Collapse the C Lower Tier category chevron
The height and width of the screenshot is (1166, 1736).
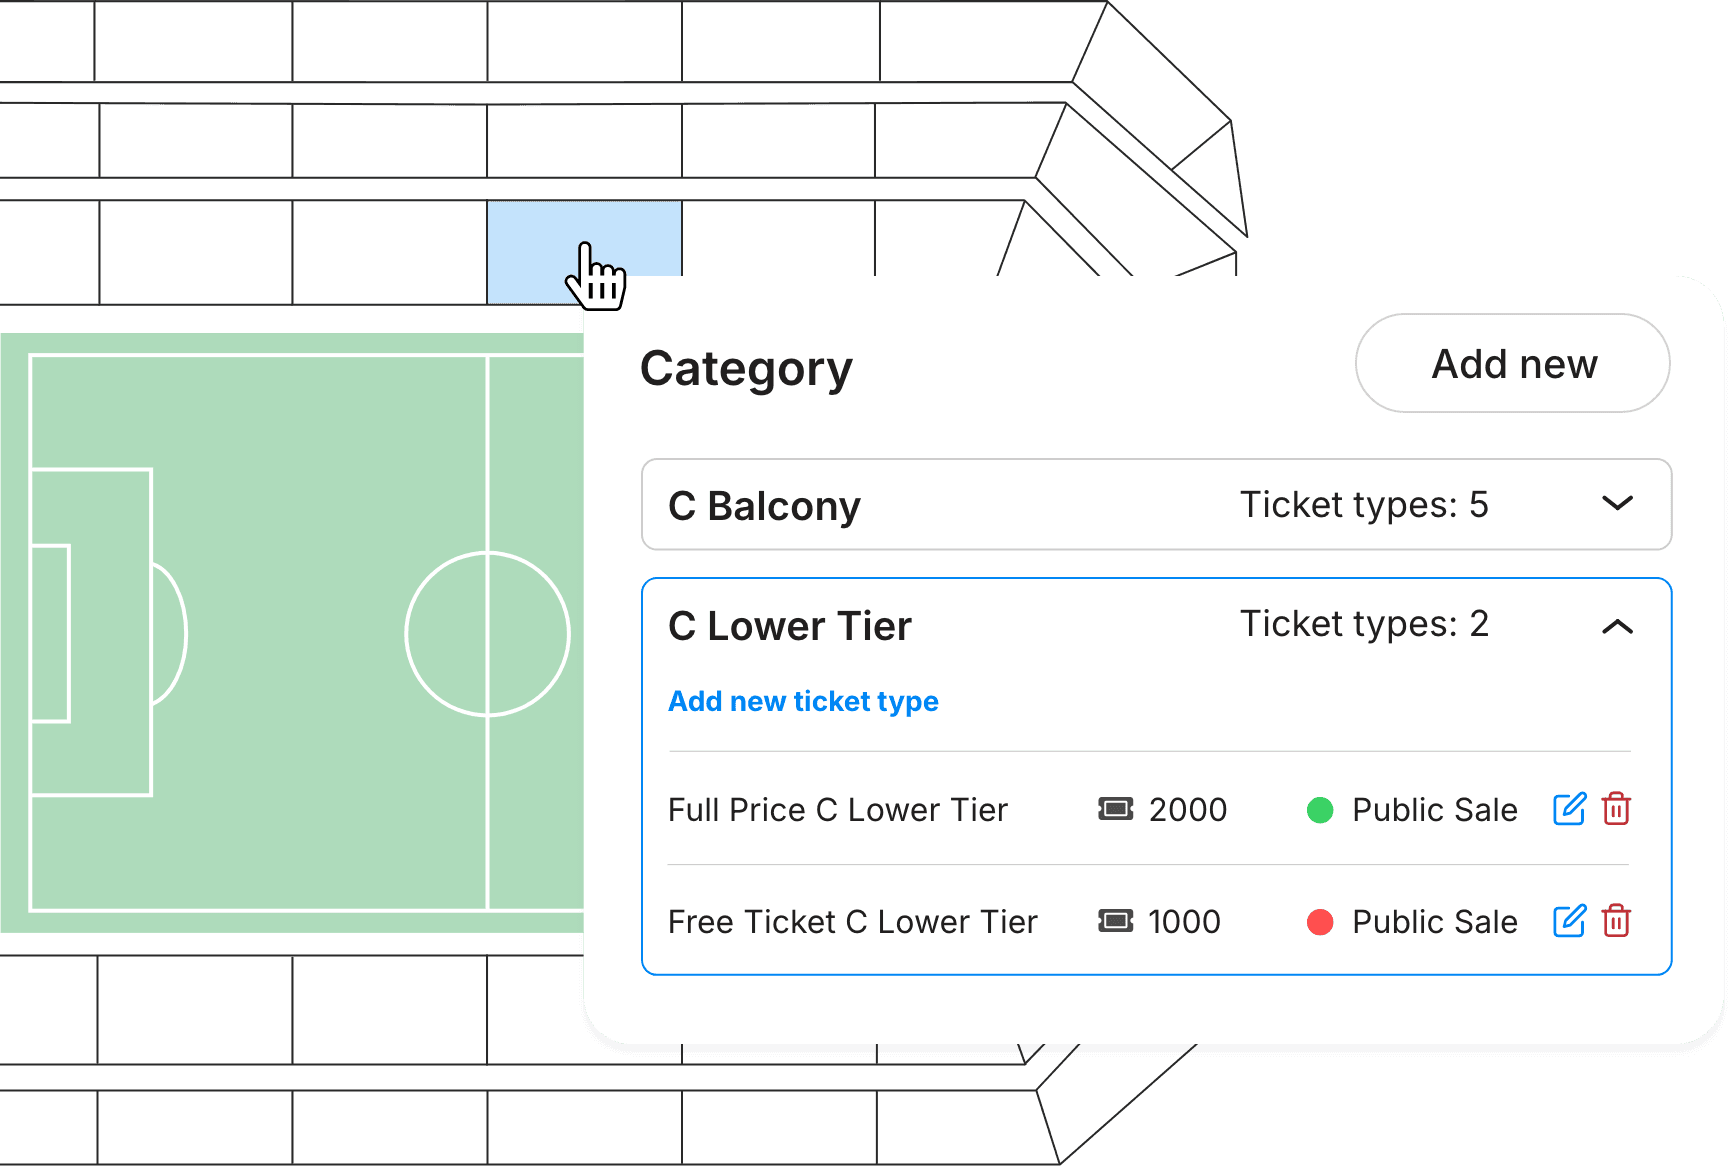tap(1617, 627)
